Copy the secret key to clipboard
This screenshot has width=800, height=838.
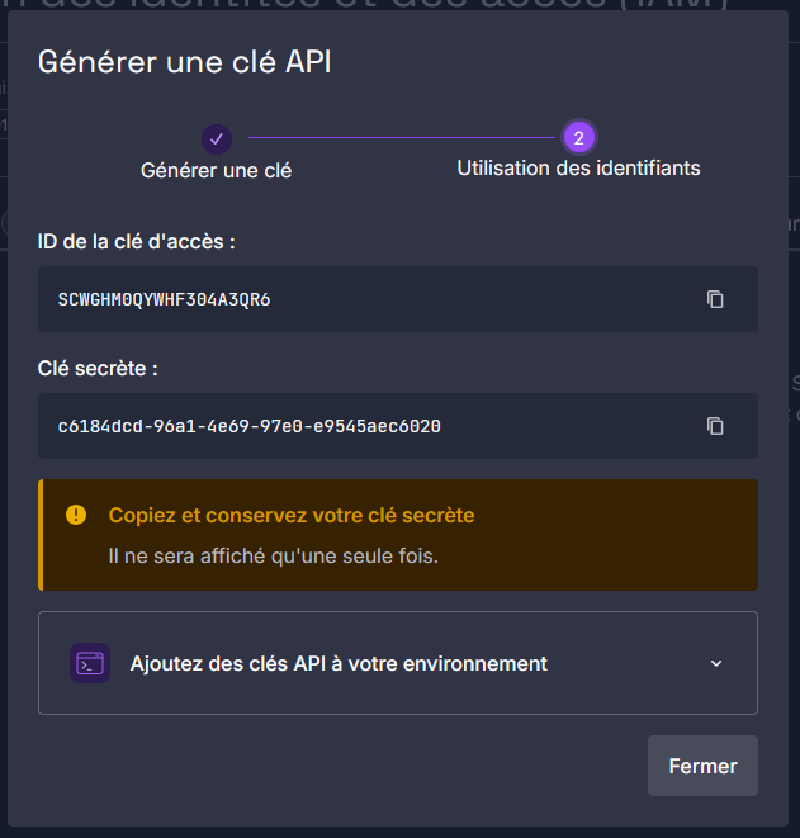(715, 426)
